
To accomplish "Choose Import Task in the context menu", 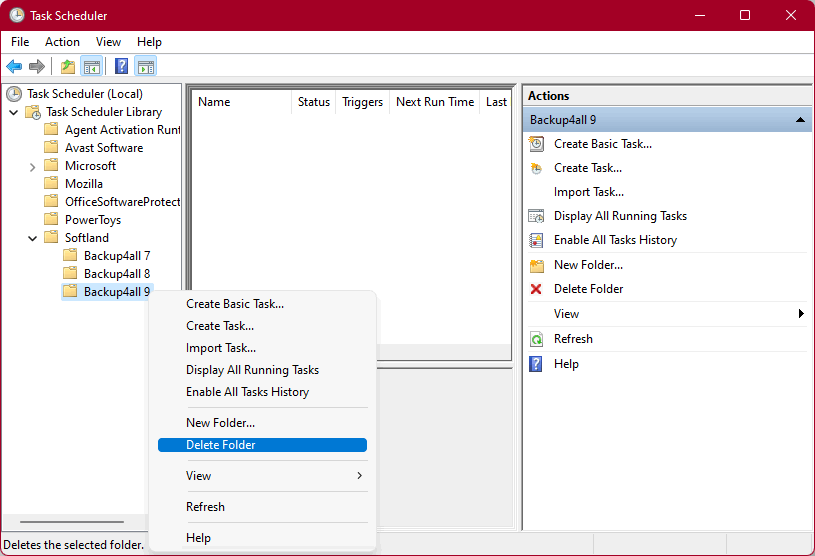I will (262, 348).
